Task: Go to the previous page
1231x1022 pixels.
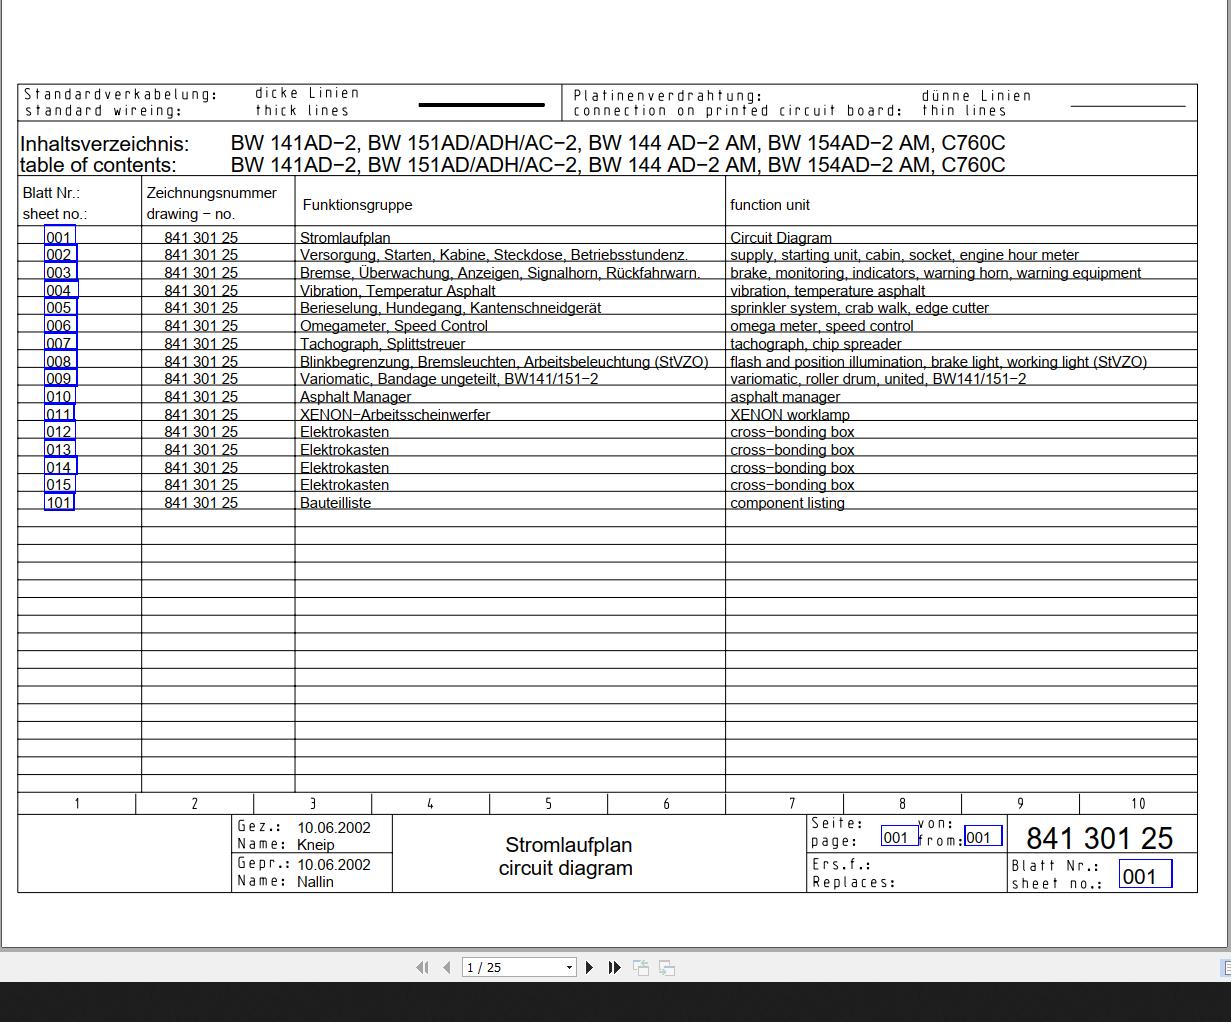Action: click(447, 967)
